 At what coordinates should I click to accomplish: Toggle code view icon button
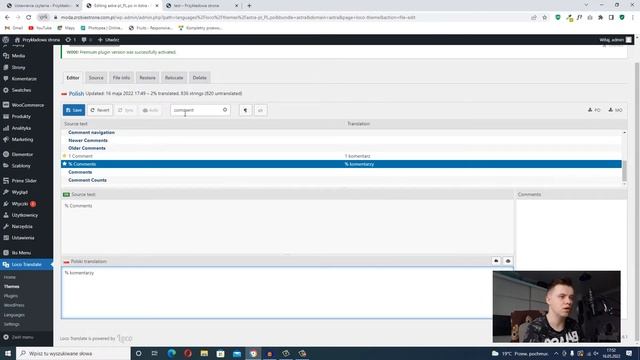(x=260, y=110)
